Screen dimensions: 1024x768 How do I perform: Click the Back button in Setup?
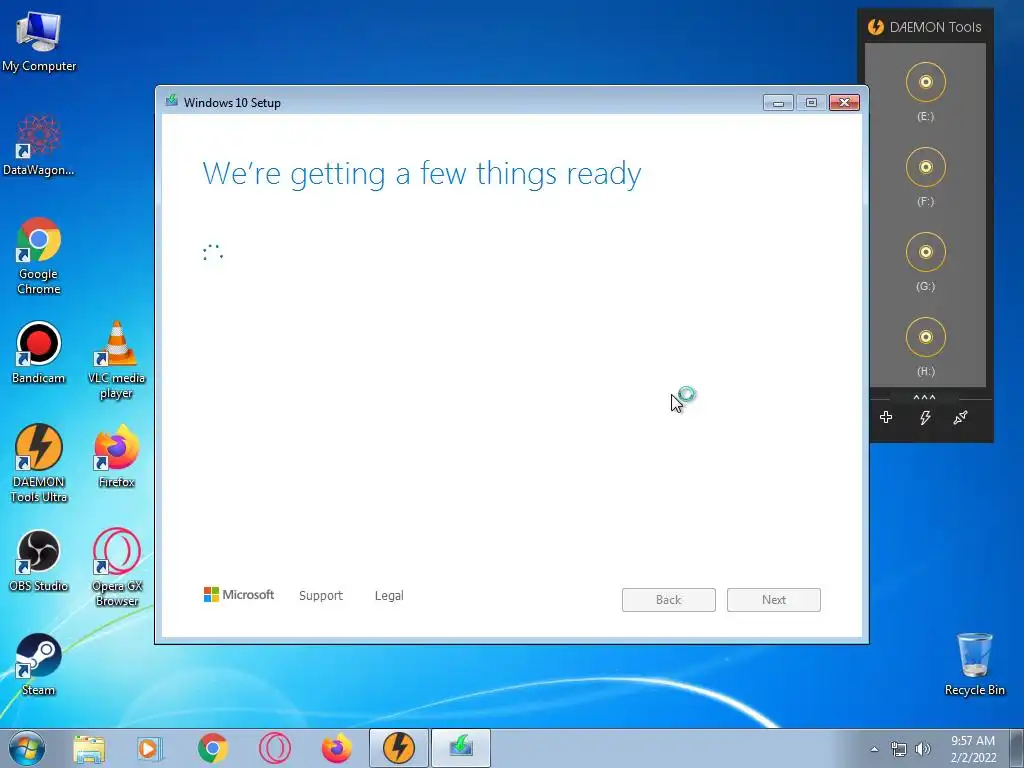click(x=669, y=600)
